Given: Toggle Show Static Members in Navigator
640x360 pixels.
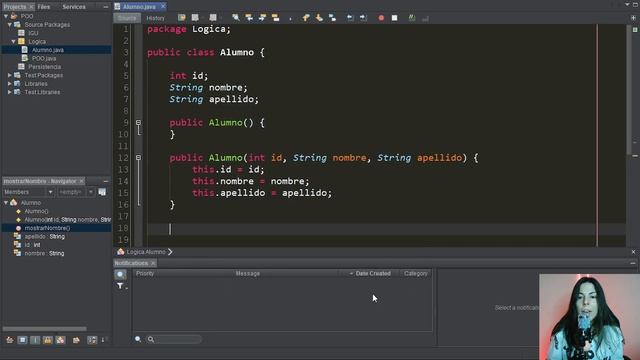Looking at the screenshot, I should coord(35,340).
